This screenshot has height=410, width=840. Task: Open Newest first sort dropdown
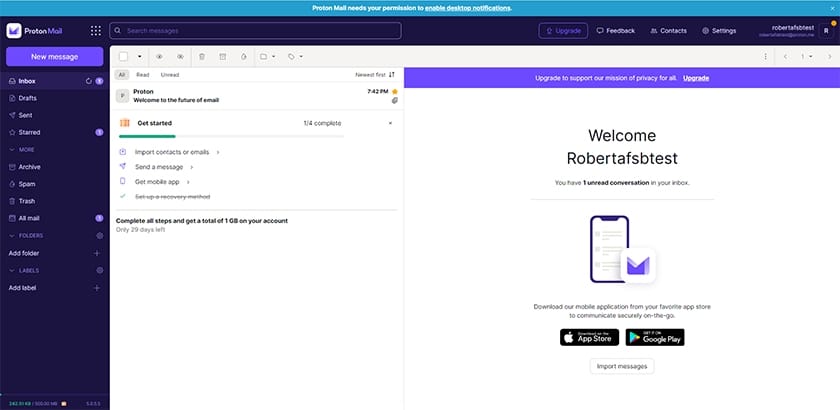pyautogui.click(x=375, y=74)
